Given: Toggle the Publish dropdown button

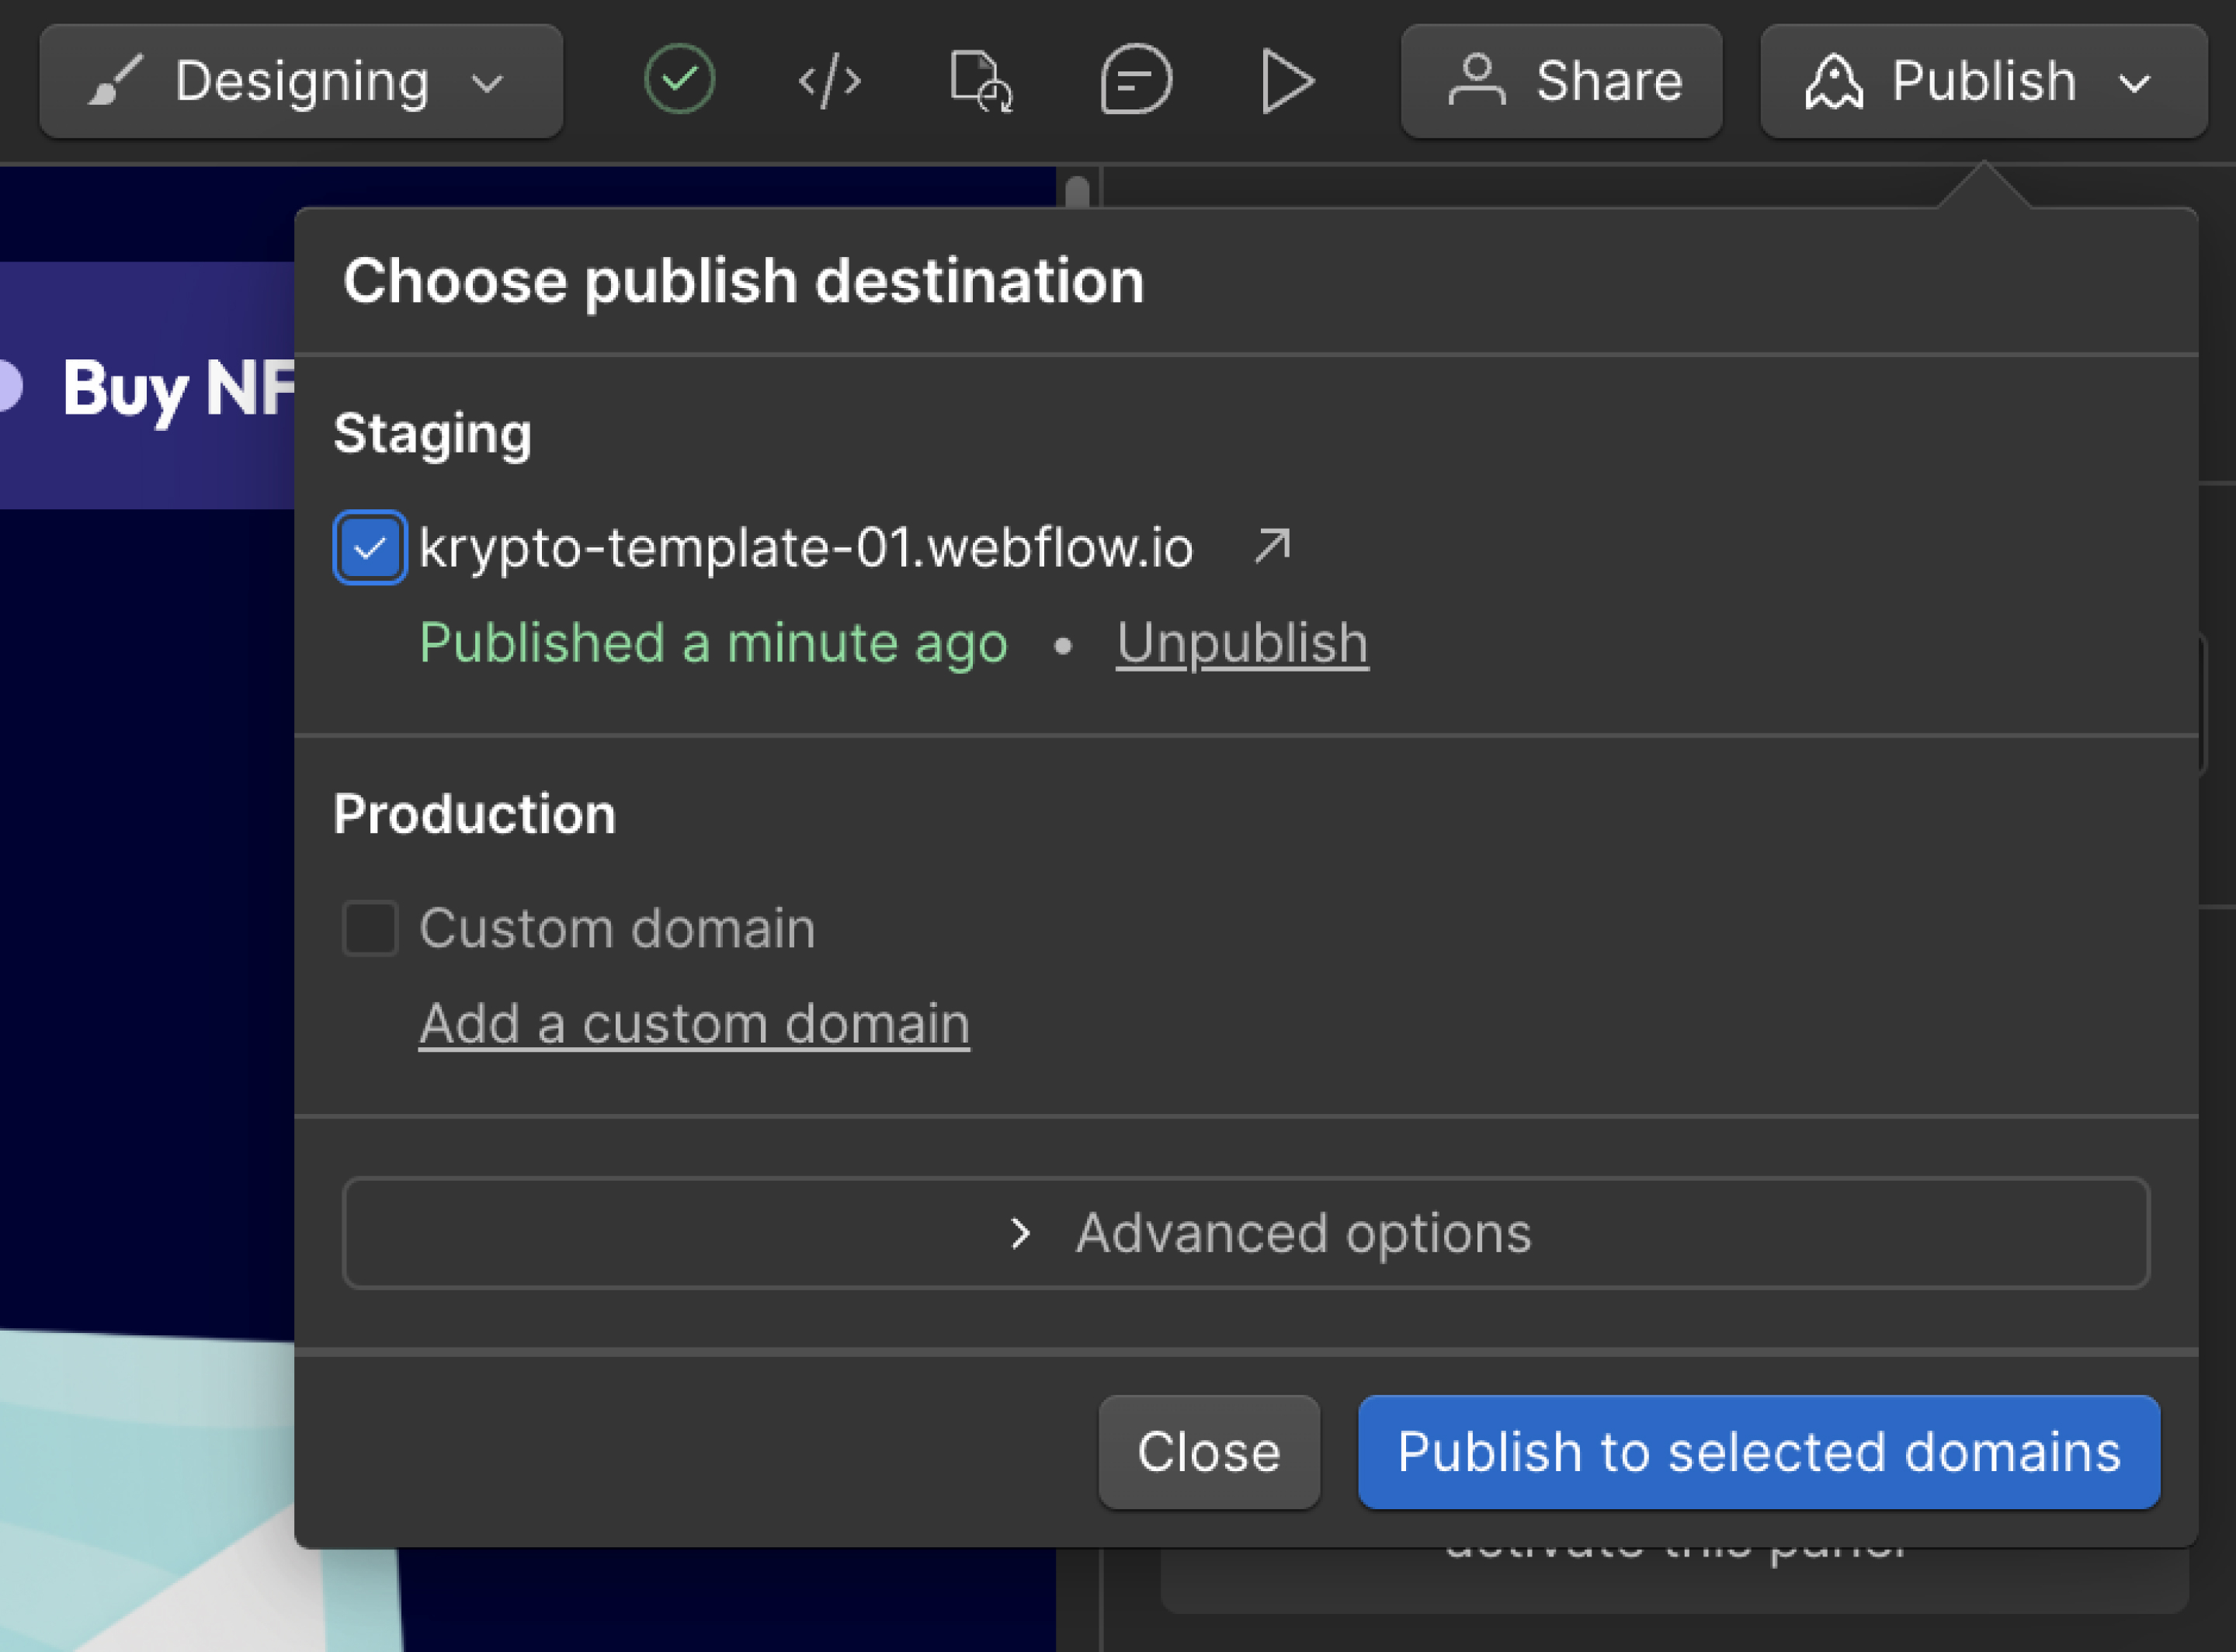Looking at the screenshot, I should tap(1983, 81).
